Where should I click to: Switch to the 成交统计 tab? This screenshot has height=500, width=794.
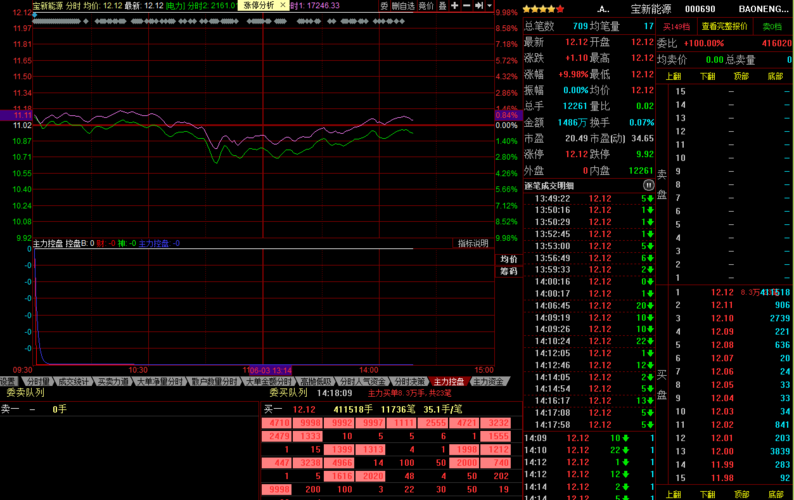click(73, 381)
